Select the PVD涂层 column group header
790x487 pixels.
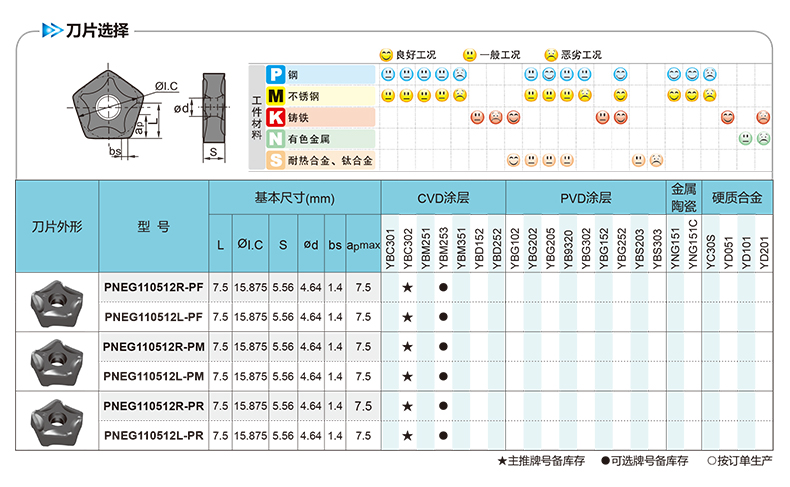[x=586, y=198]
